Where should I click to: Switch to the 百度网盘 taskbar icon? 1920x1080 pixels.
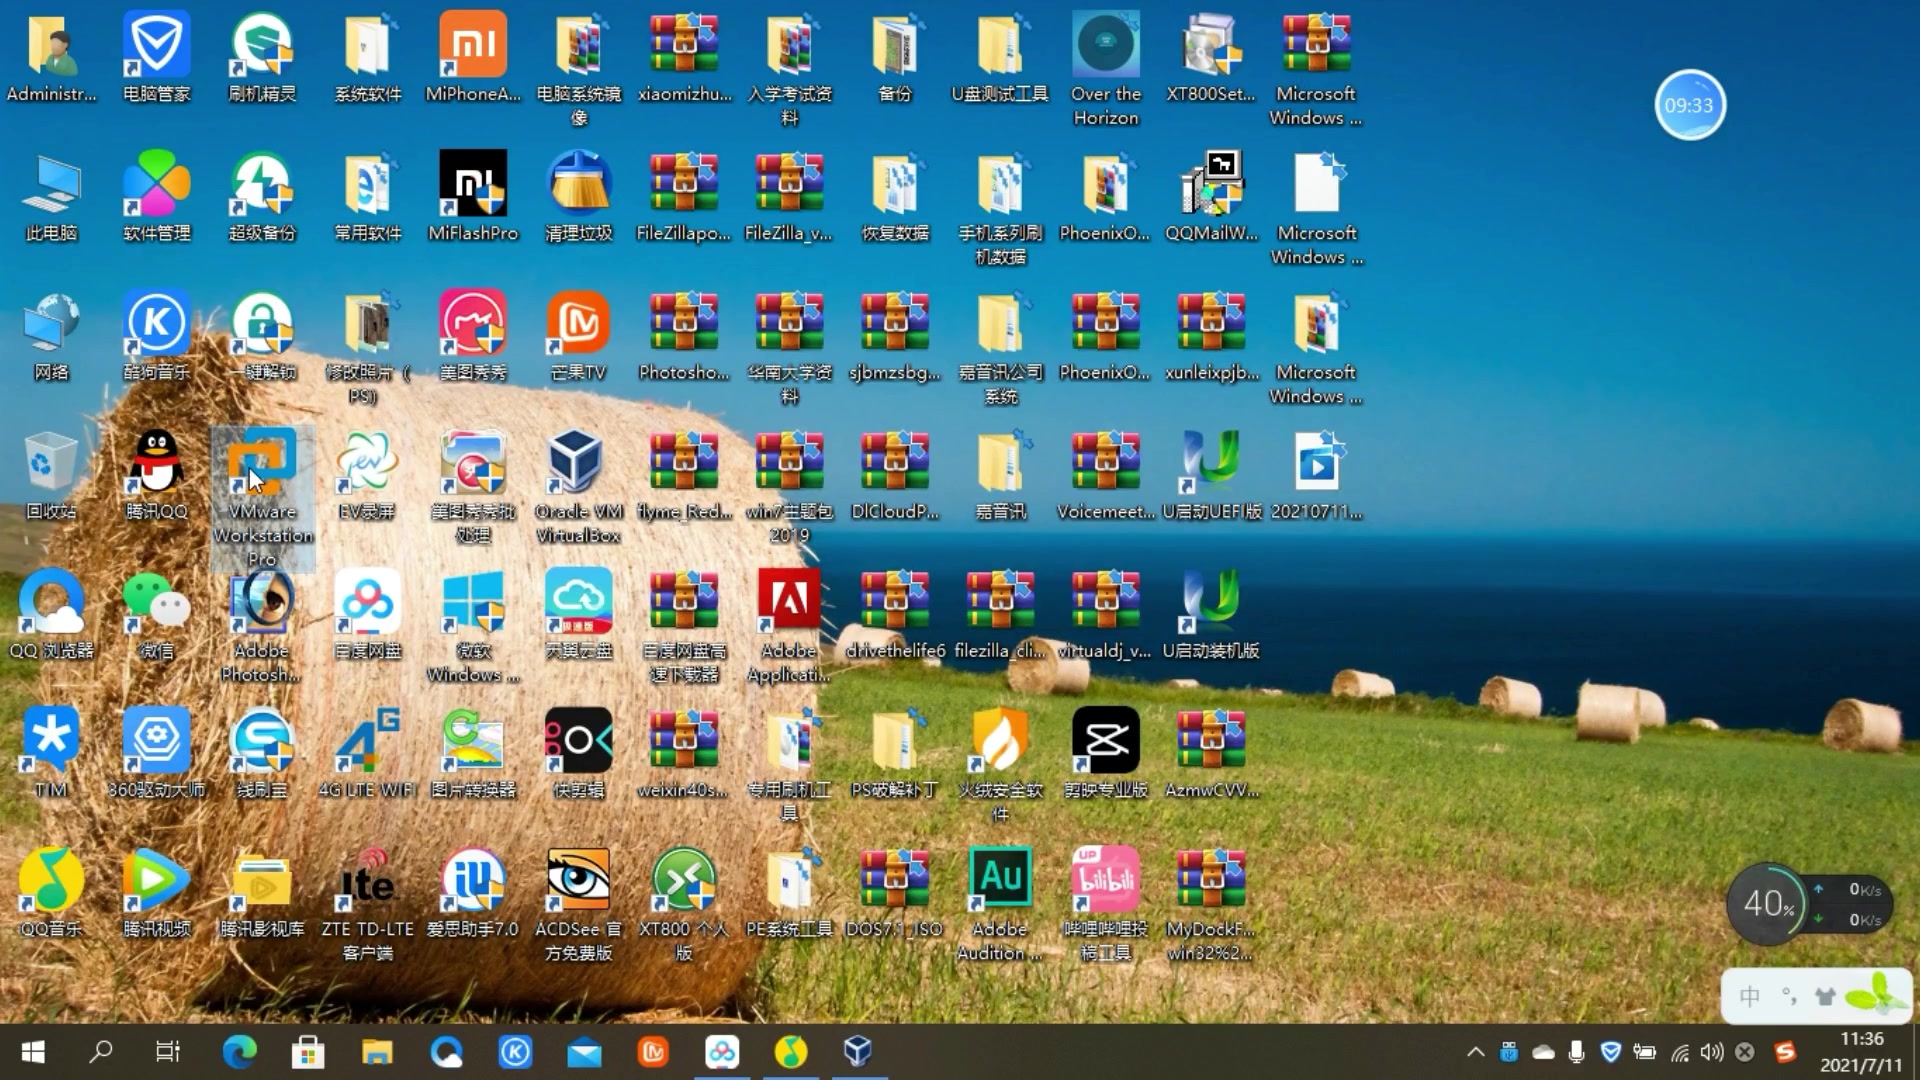[722, 1052]
